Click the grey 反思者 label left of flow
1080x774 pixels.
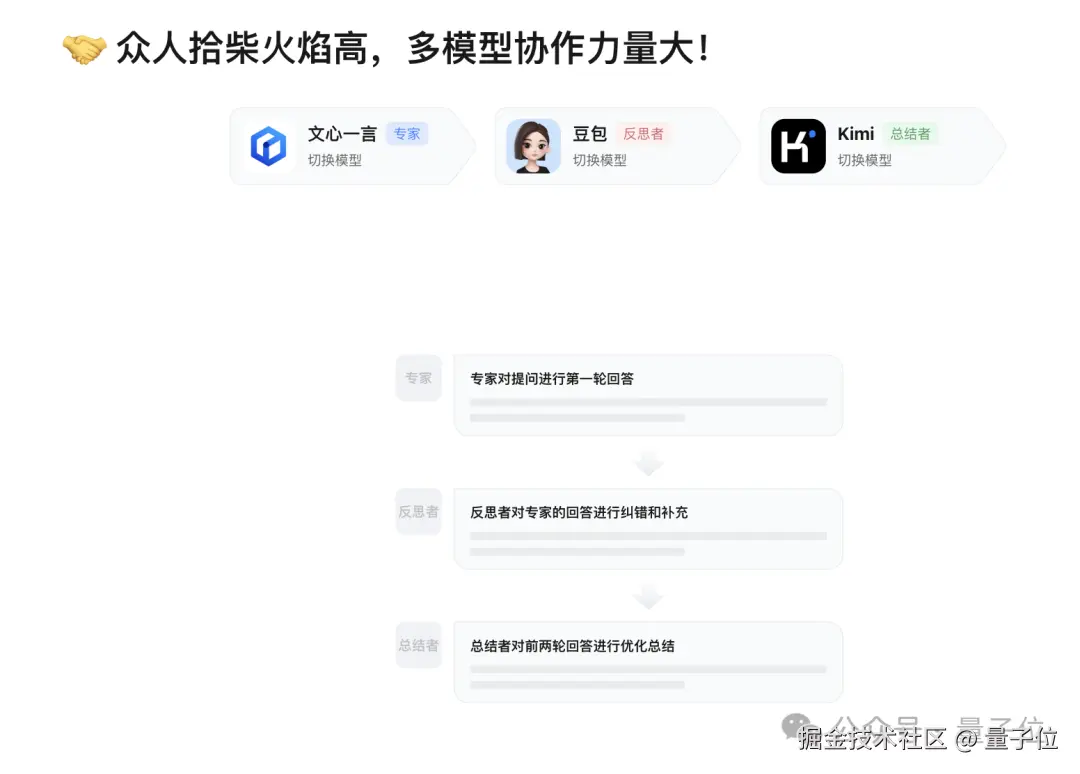(x=418, y=512)
